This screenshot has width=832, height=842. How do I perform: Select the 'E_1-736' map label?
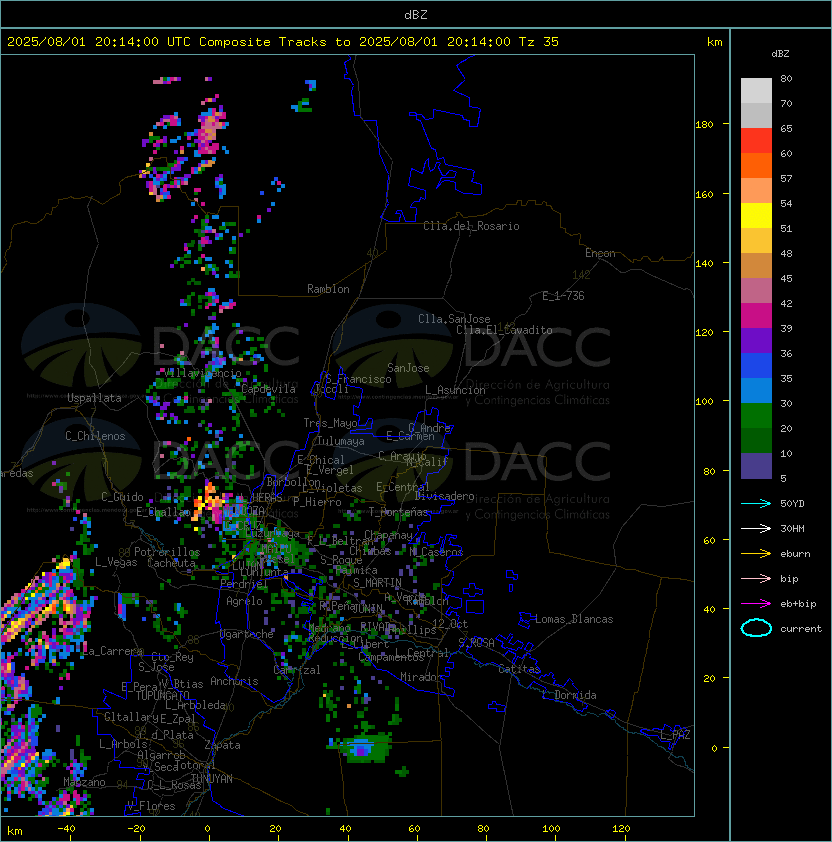tap(563, 296)
